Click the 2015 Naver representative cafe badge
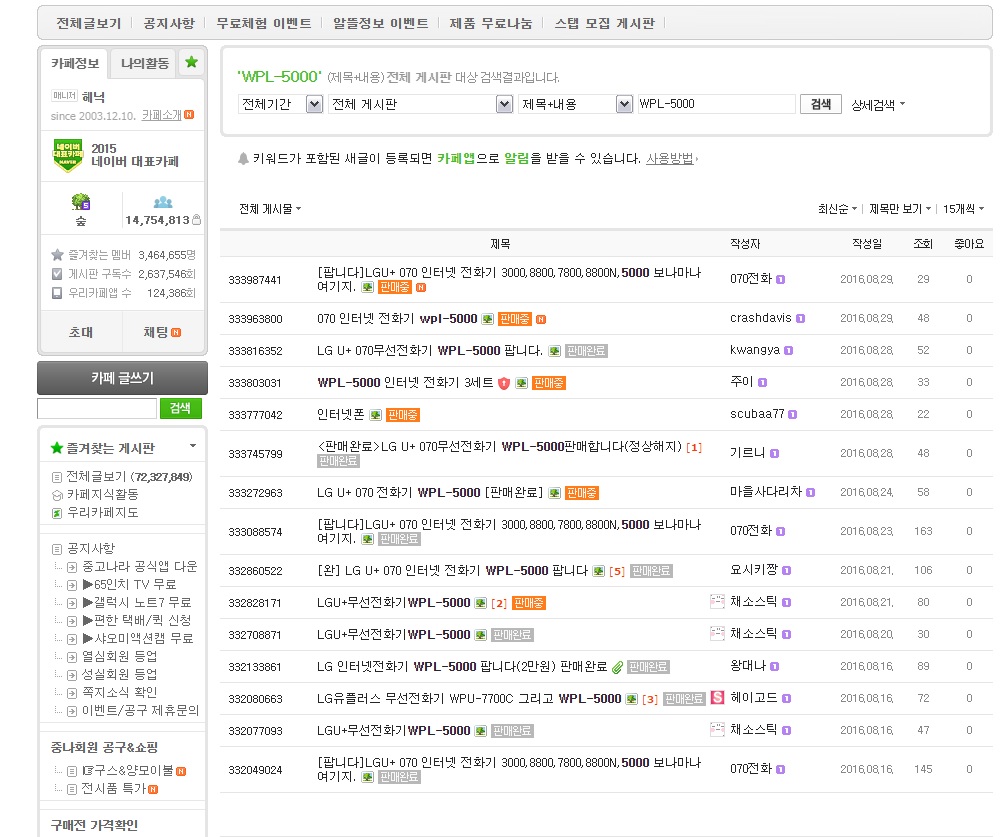The width and height of the screenshot is (1003, 837). click(66, 155)
